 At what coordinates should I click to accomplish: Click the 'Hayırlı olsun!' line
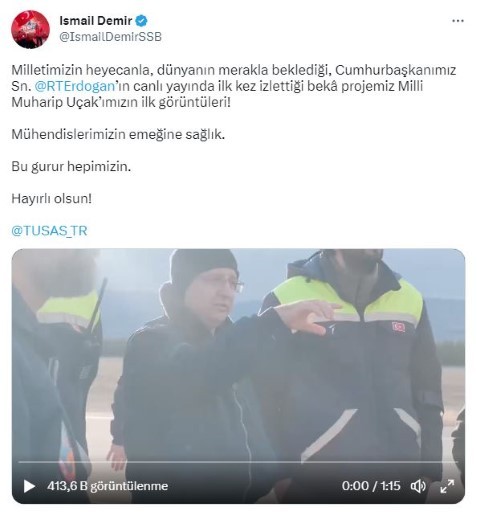pyautogui.click(x=51, y=199)
